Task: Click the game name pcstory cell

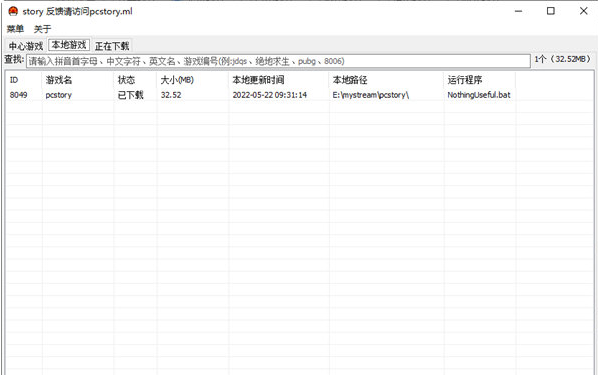Action: (58, 95)
